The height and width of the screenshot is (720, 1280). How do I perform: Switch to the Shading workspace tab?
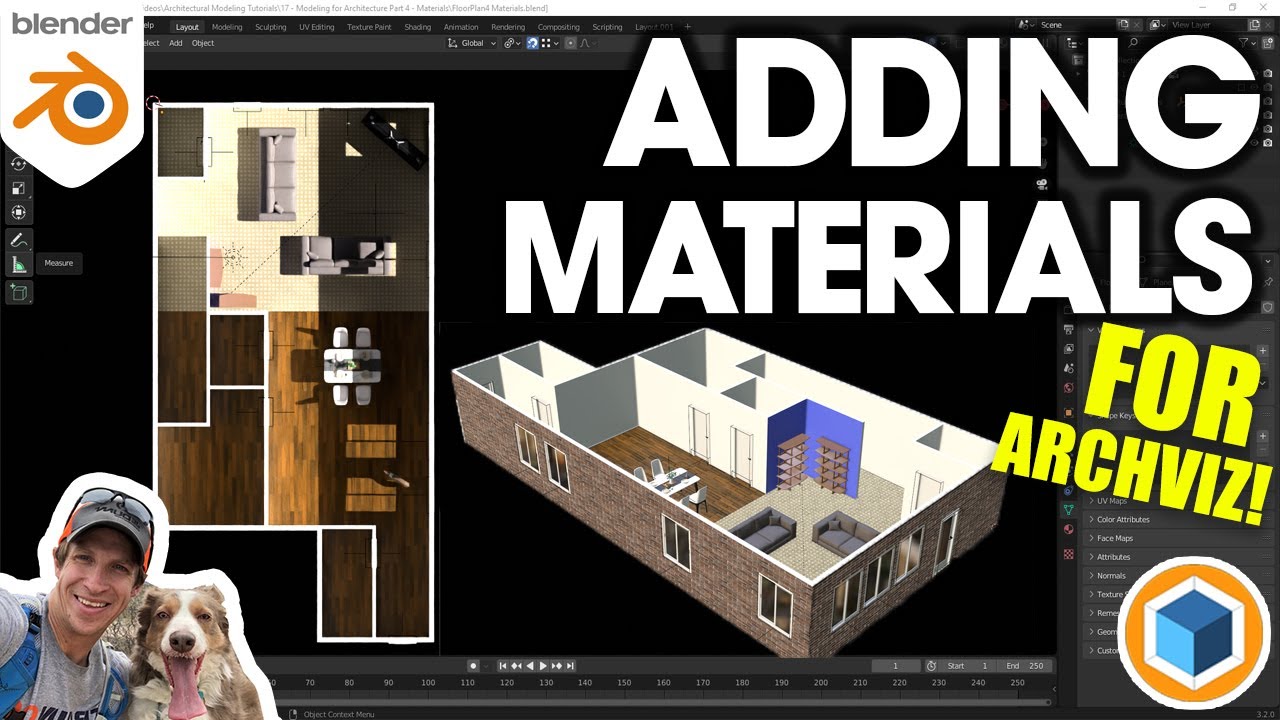418,27
